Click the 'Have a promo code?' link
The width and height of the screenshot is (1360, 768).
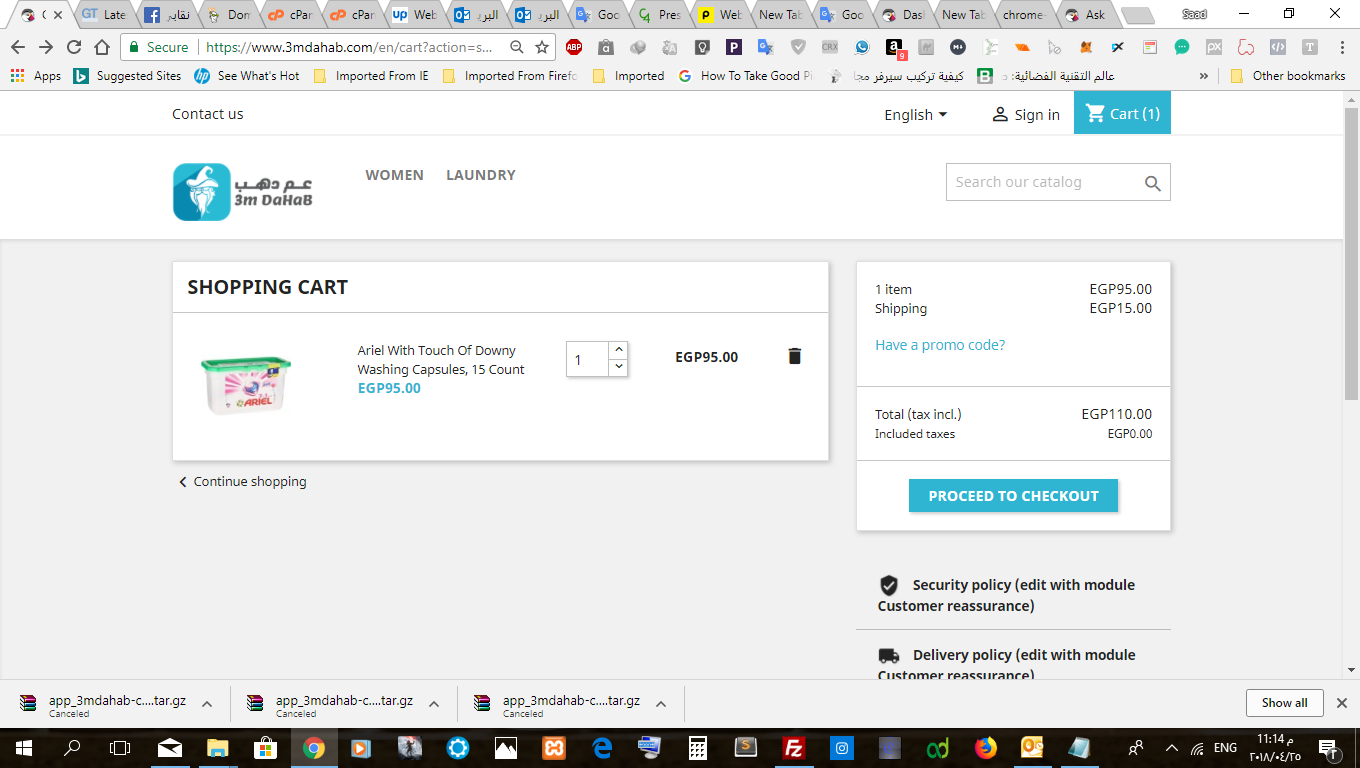point(940,345)
